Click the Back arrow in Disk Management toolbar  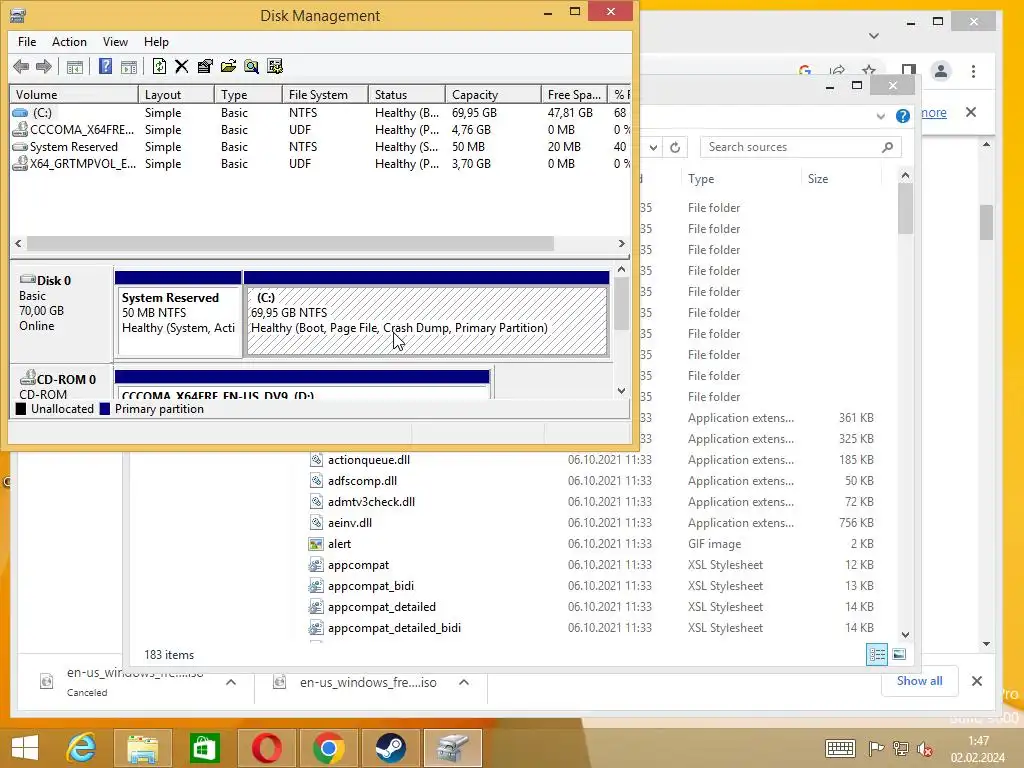(x=21, y=66)
